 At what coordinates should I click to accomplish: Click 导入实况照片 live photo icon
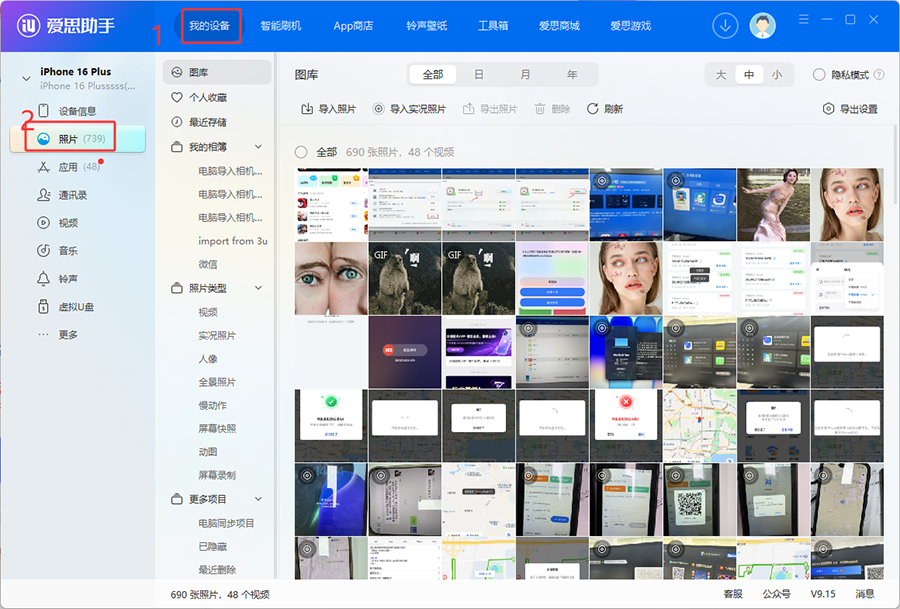click(378, 108)
